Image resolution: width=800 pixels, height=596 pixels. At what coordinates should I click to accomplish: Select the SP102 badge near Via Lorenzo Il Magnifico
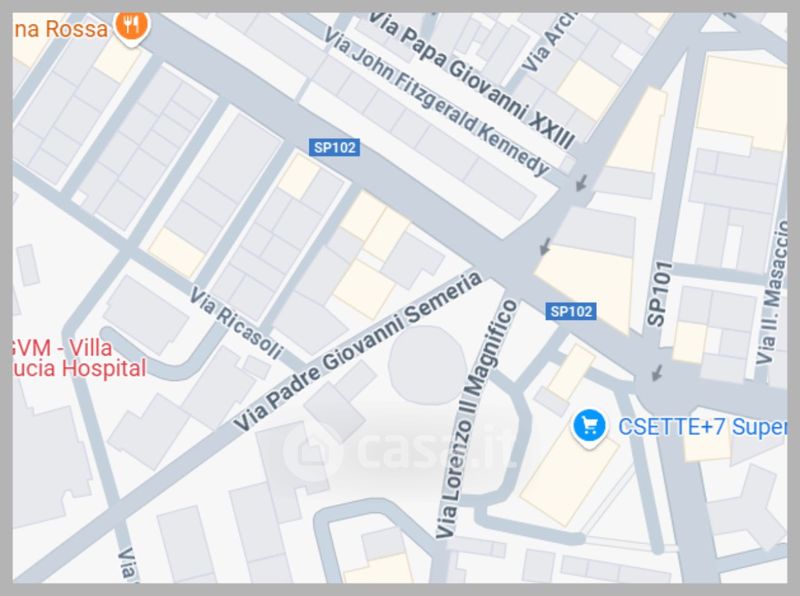point(571,311)
